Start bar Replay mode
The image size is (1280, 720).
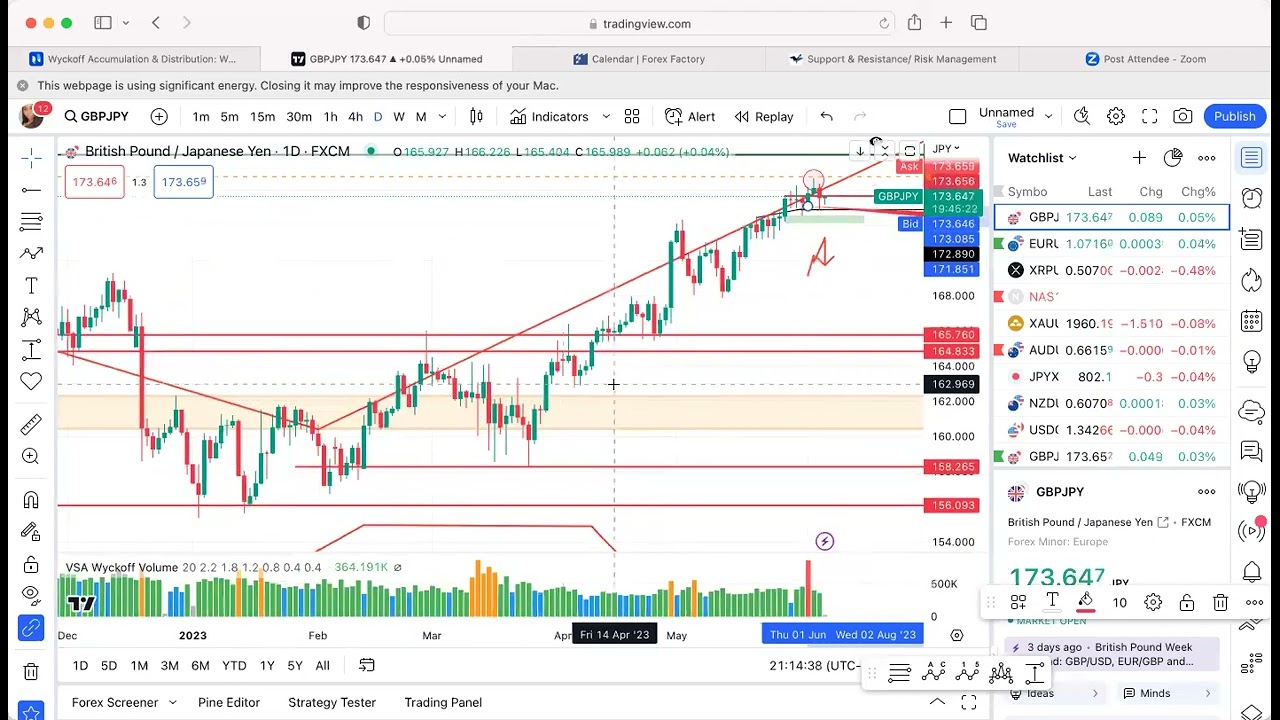tap(764, 117)
